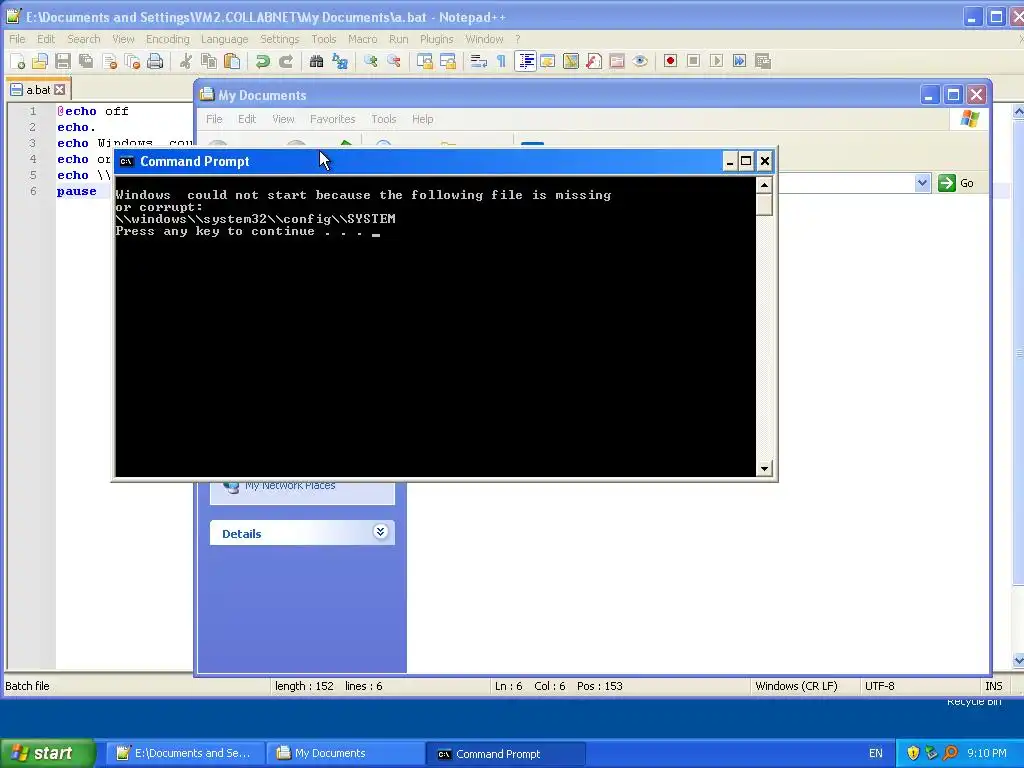Screen dimensions: 1024x768
Task: Click the security shield tray icon
Action: coord(913,753)
